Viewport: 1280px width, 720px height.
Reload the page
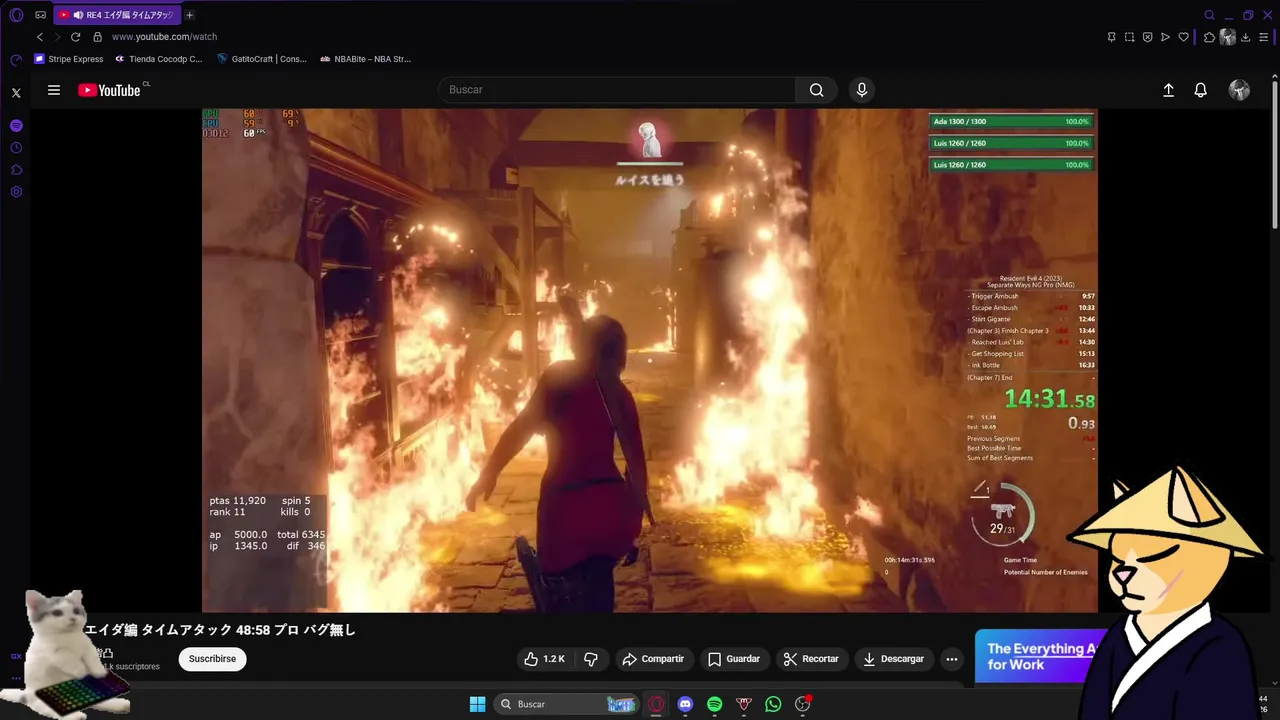click(x=75, y=37)
